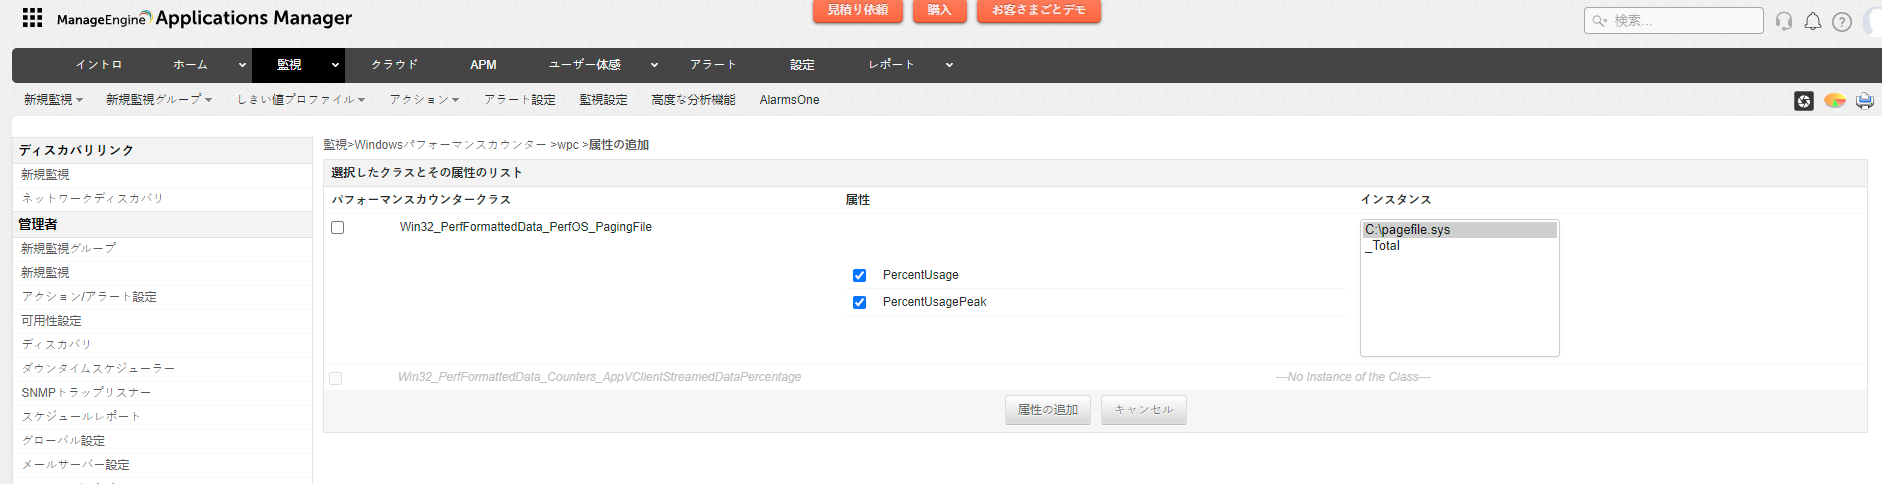
Task: Check the Win32_PerfFormattedData_PerfOS_PagingFile class checkbox
Action: (338, 228)
